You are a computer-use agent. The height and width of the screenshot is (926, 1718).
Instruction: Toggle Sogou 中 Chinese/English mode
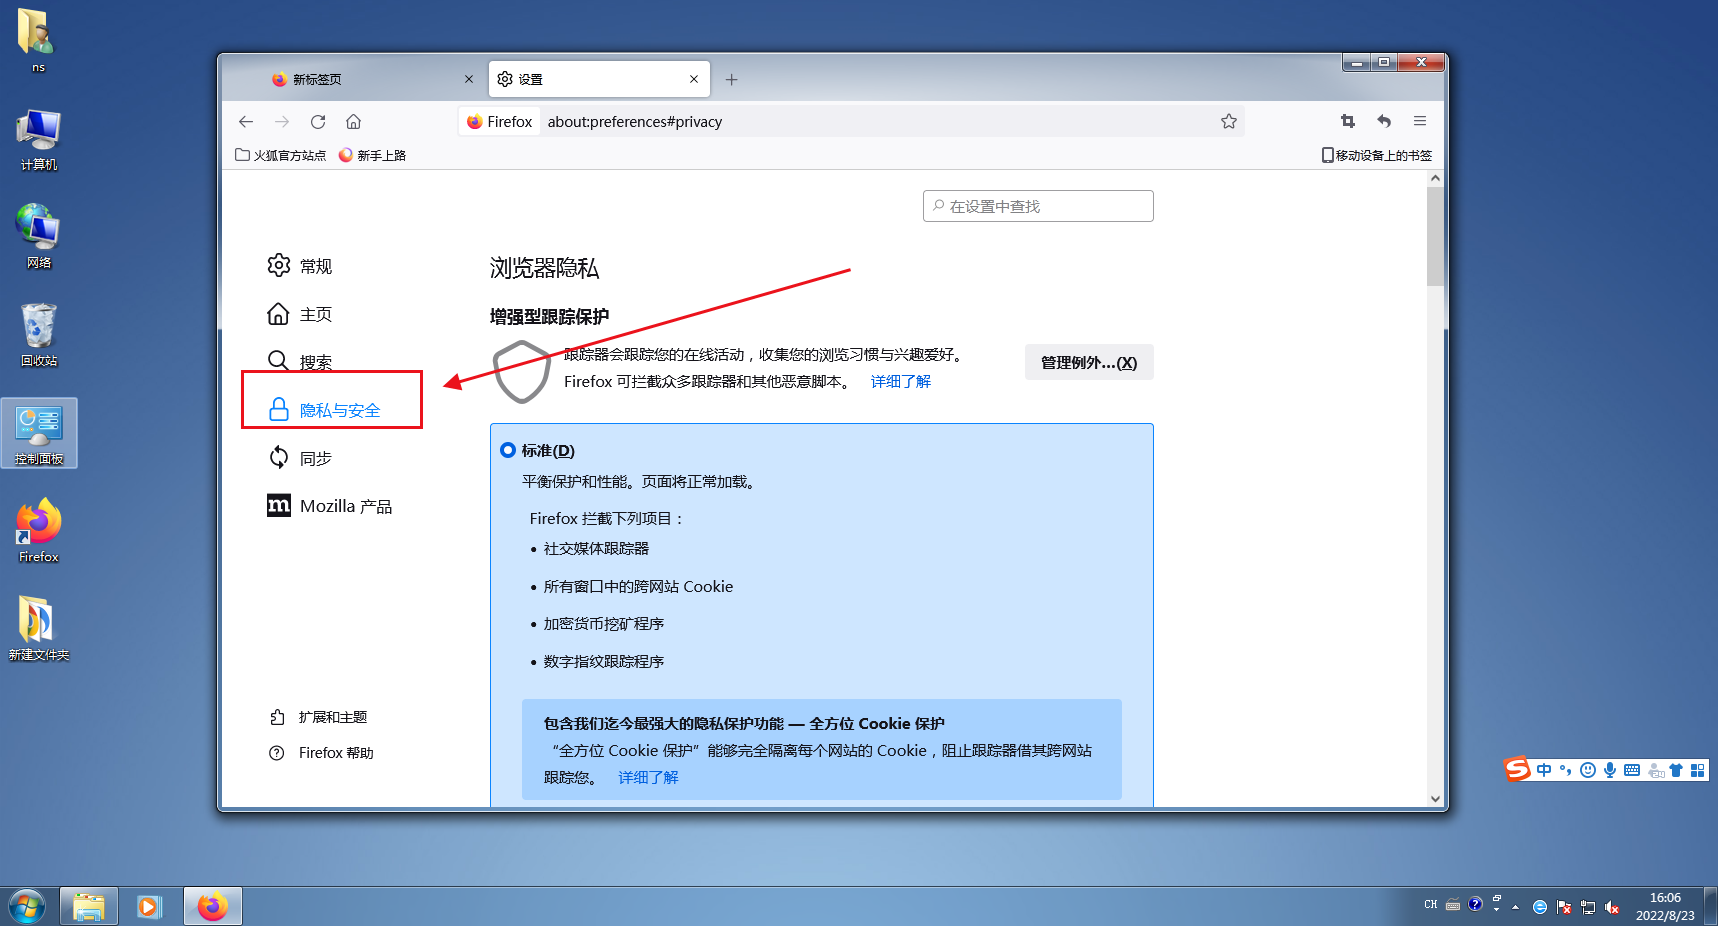click(1544, 770)
